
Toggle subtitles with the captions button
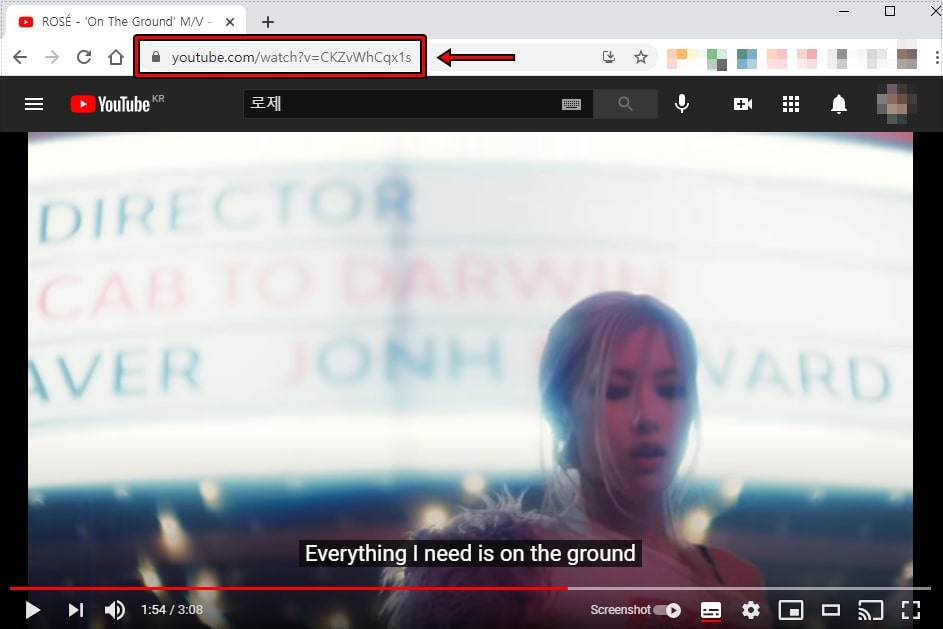[x=711, y=611]
